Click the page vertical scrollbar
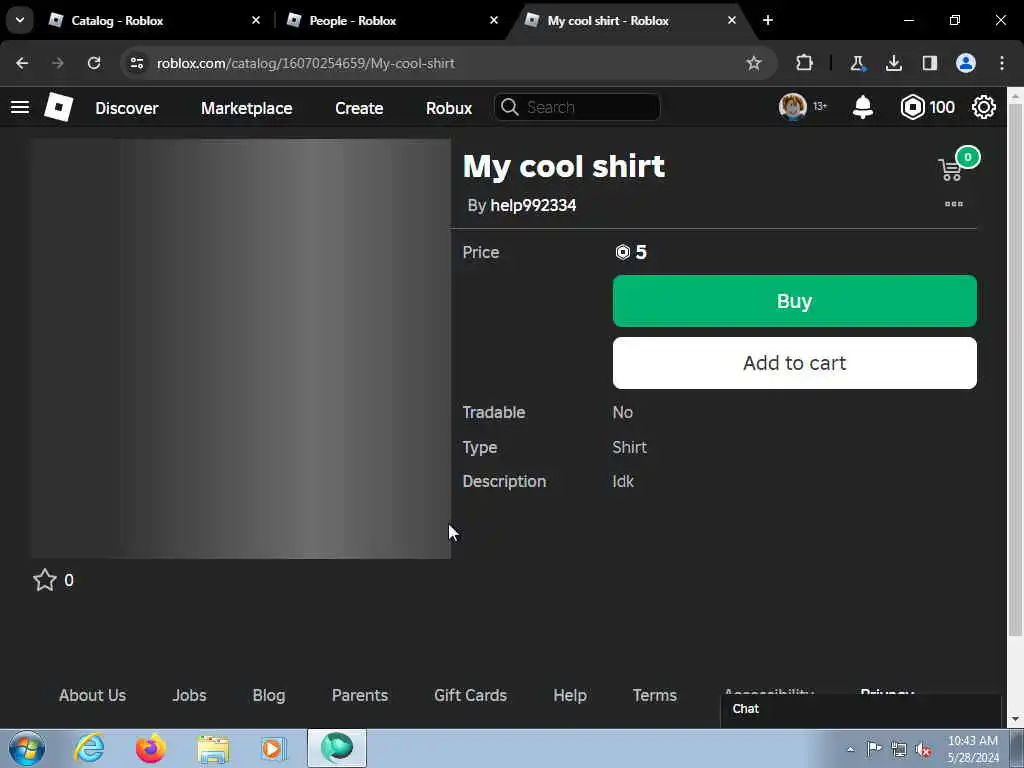 pos(1015,371)
